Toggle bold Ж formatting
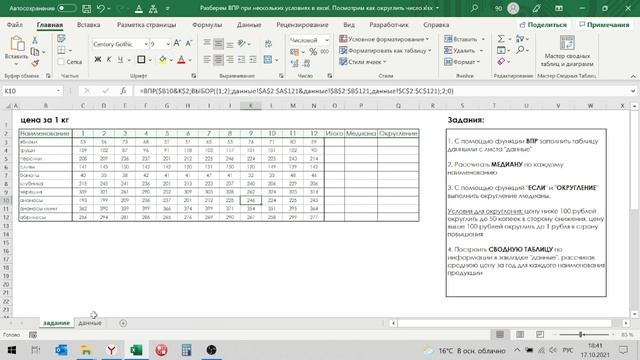This screenshot has width=640, height=360. coord(98,60)
